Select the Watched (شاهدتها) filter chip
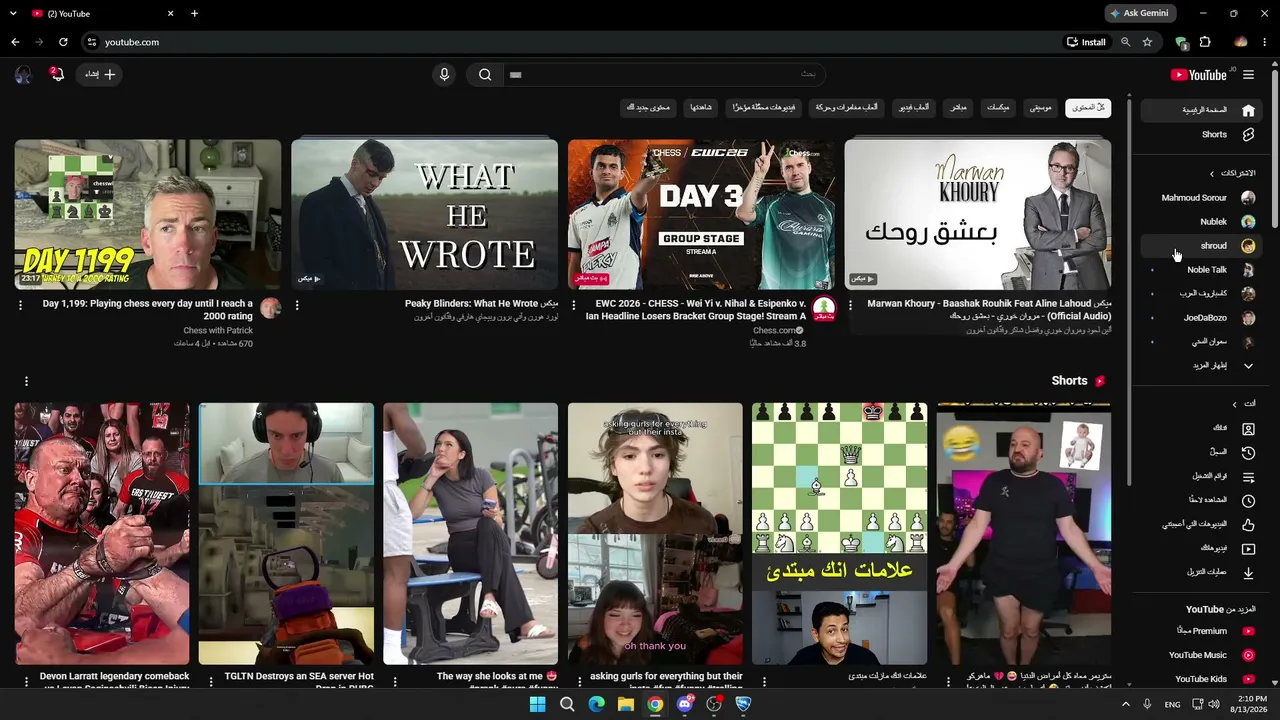 (700, 107)
